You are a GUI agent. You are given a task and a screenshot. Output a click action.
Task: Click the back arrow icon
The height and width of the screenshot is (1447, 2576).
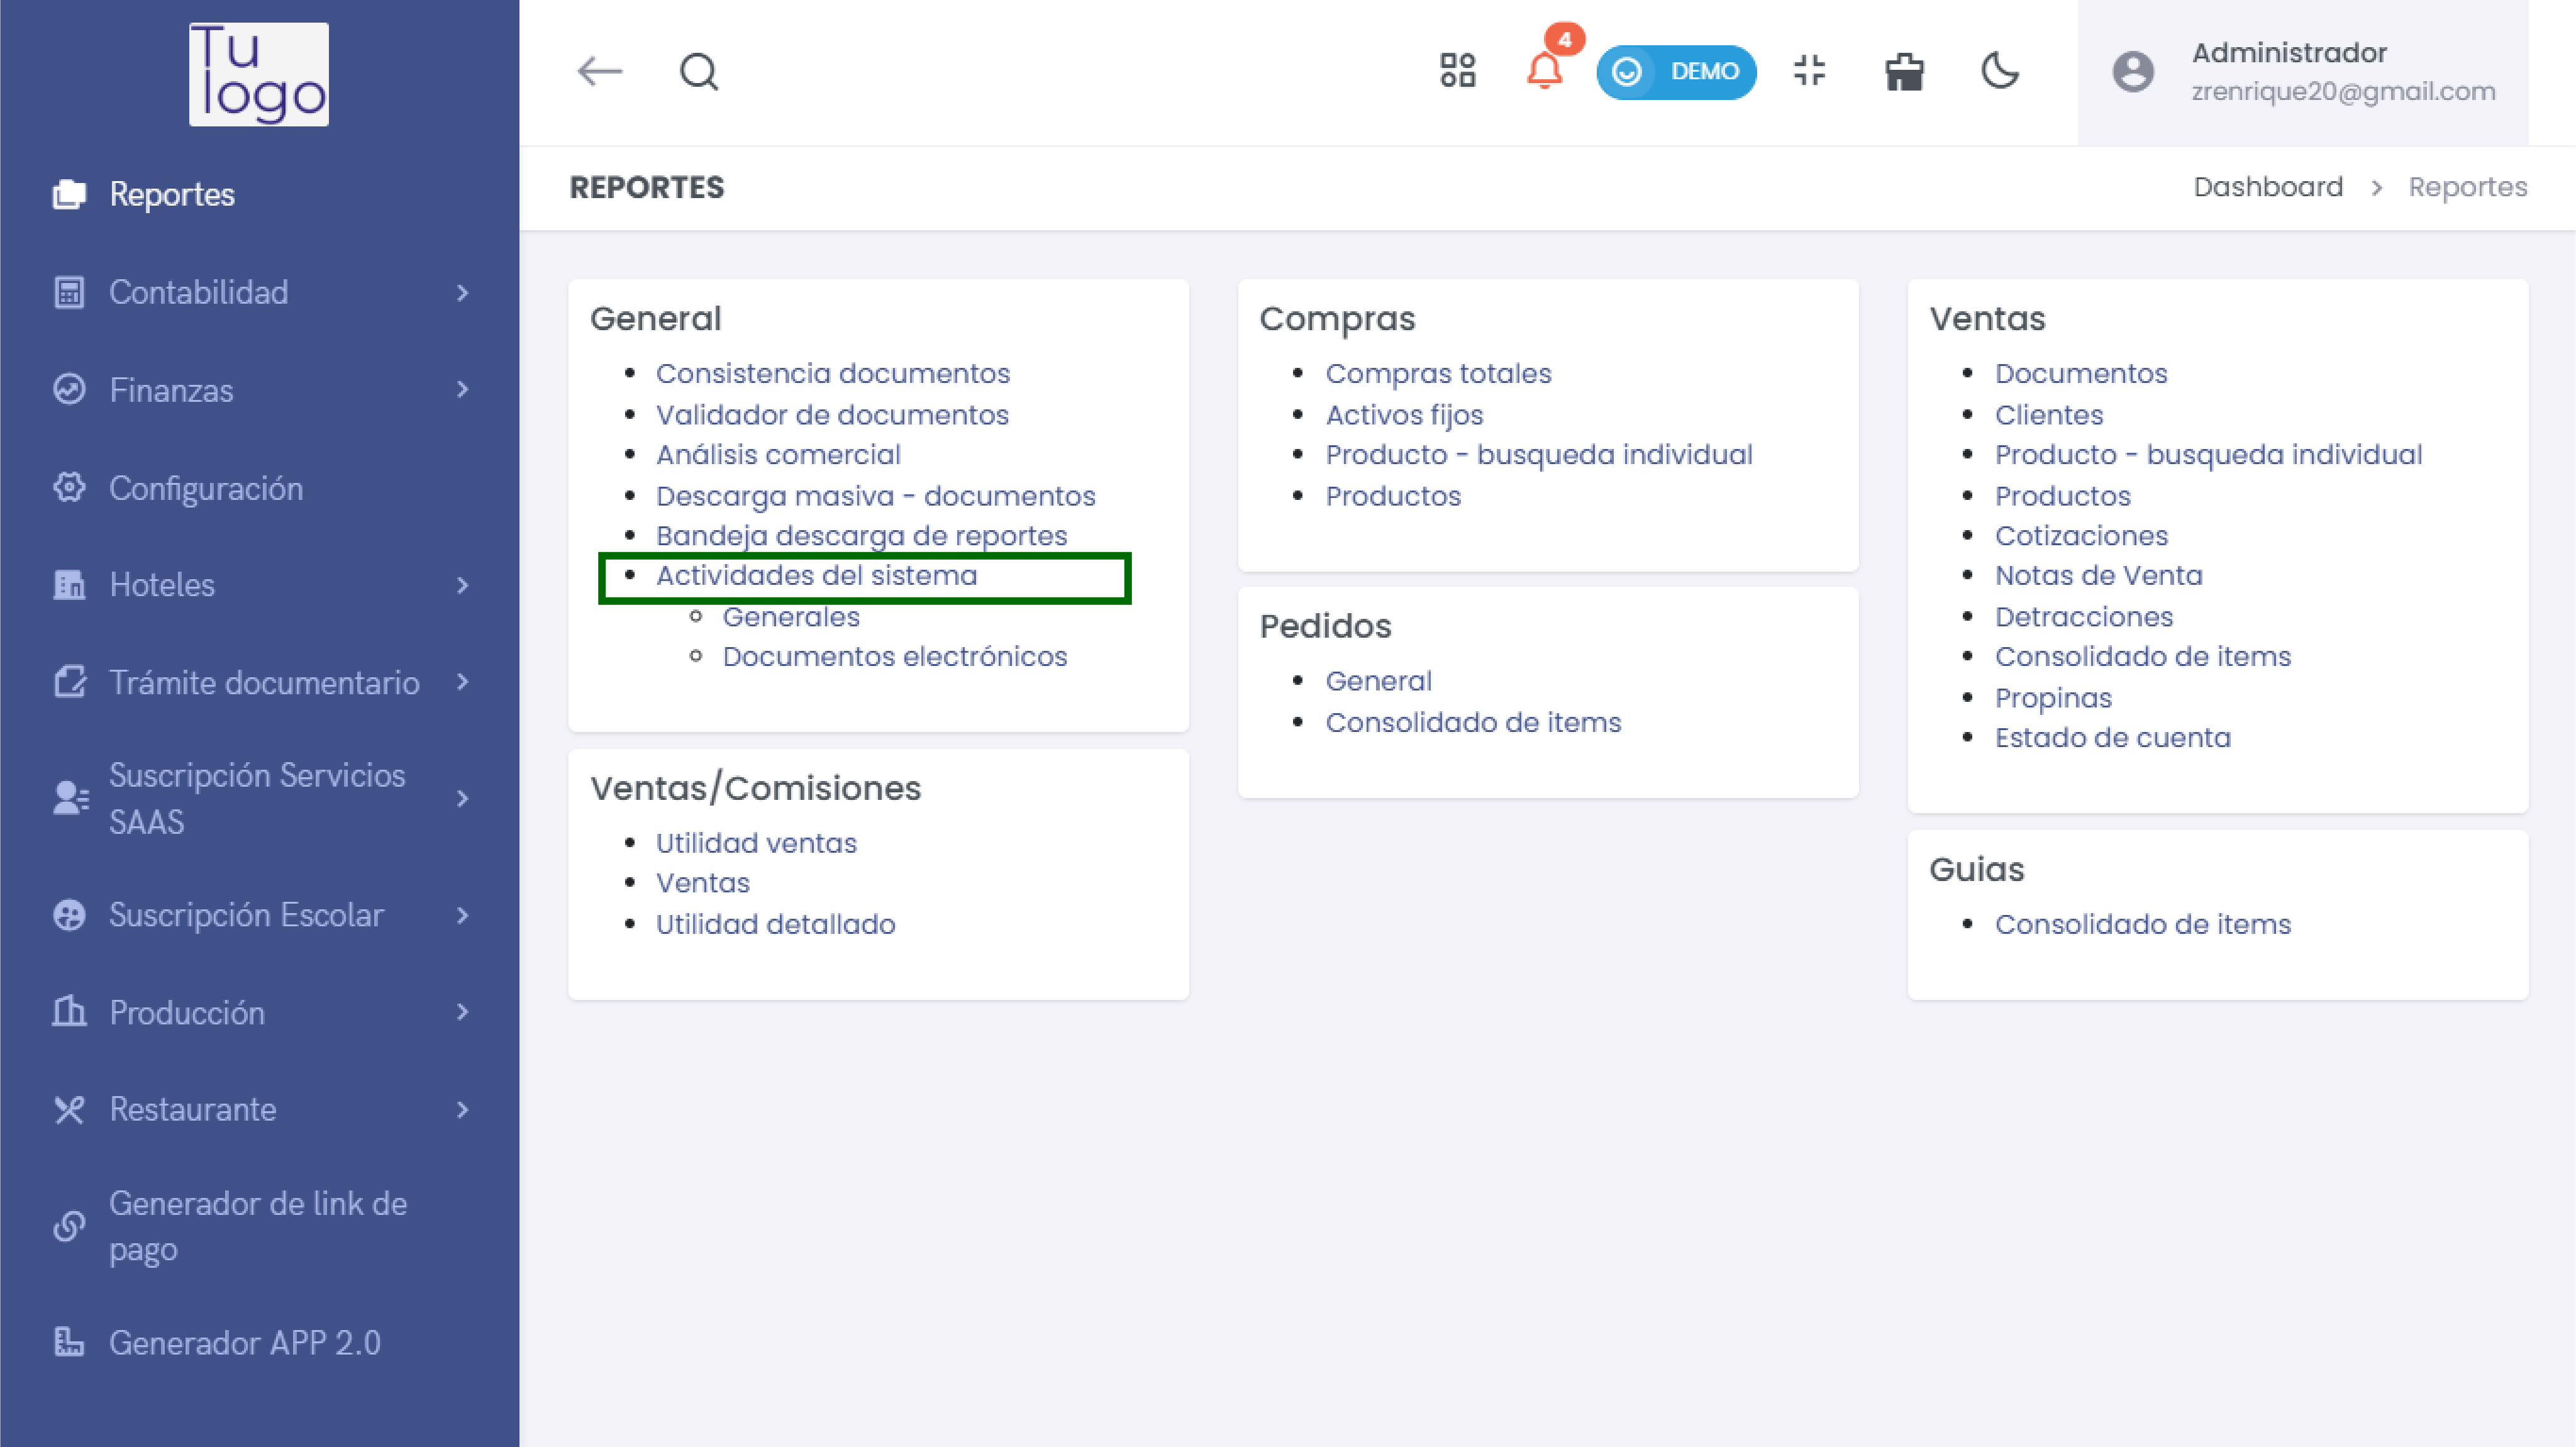click(600, 72)
